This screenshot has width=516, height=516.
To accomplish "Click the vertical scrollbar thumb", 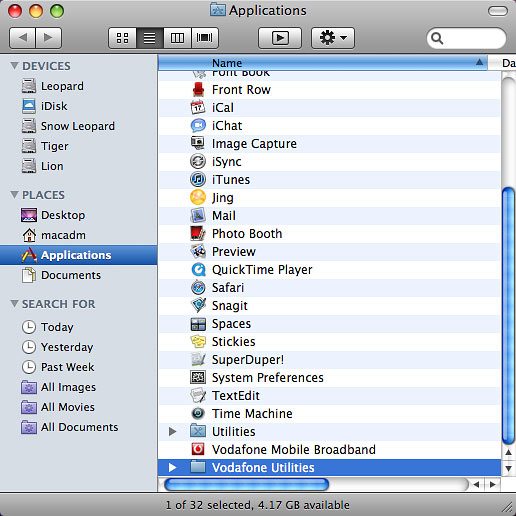I will click(x=508, y=316).
